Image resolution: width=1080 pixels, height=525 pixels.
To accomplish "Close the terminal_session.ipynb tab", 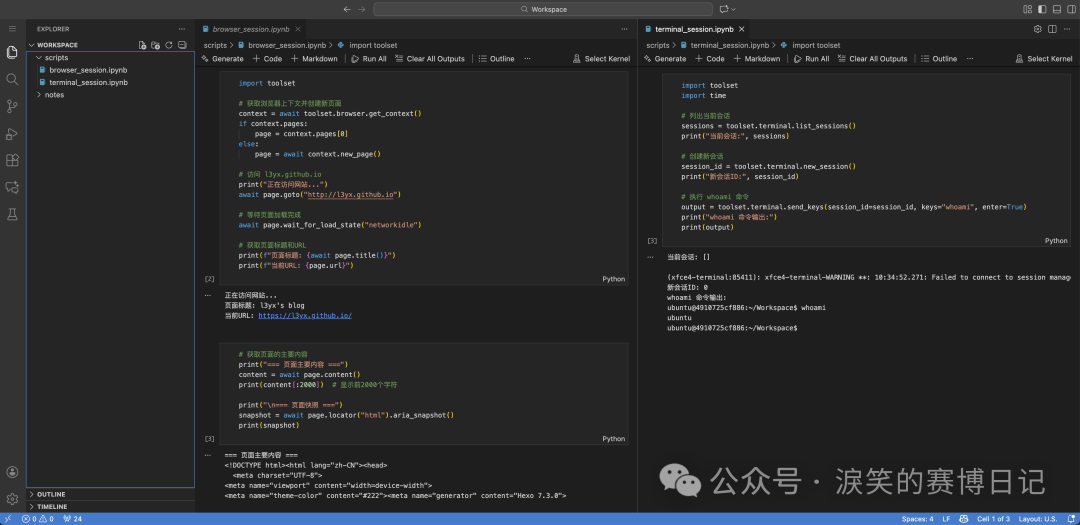I will point(741,29).
